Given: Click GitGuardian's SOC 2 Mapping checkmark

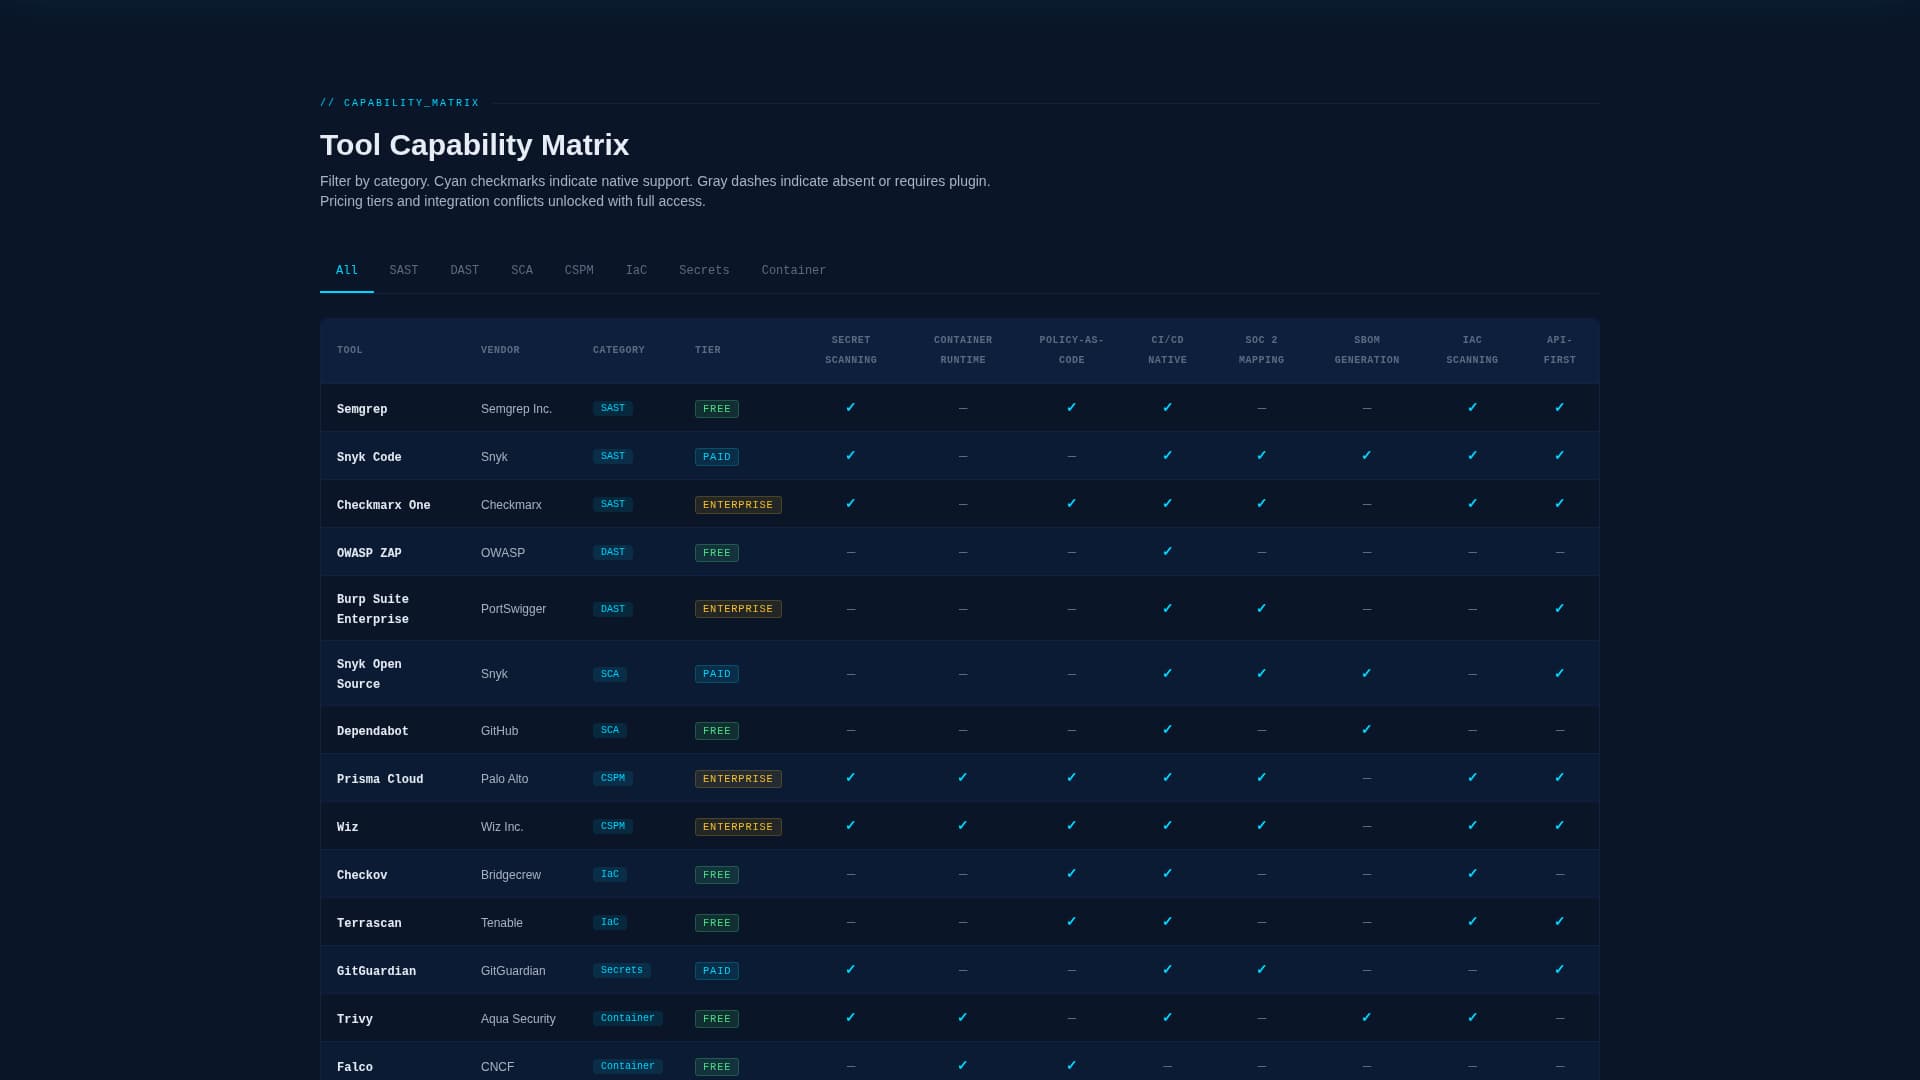Looking at the screenshot, I should 1262,970.
